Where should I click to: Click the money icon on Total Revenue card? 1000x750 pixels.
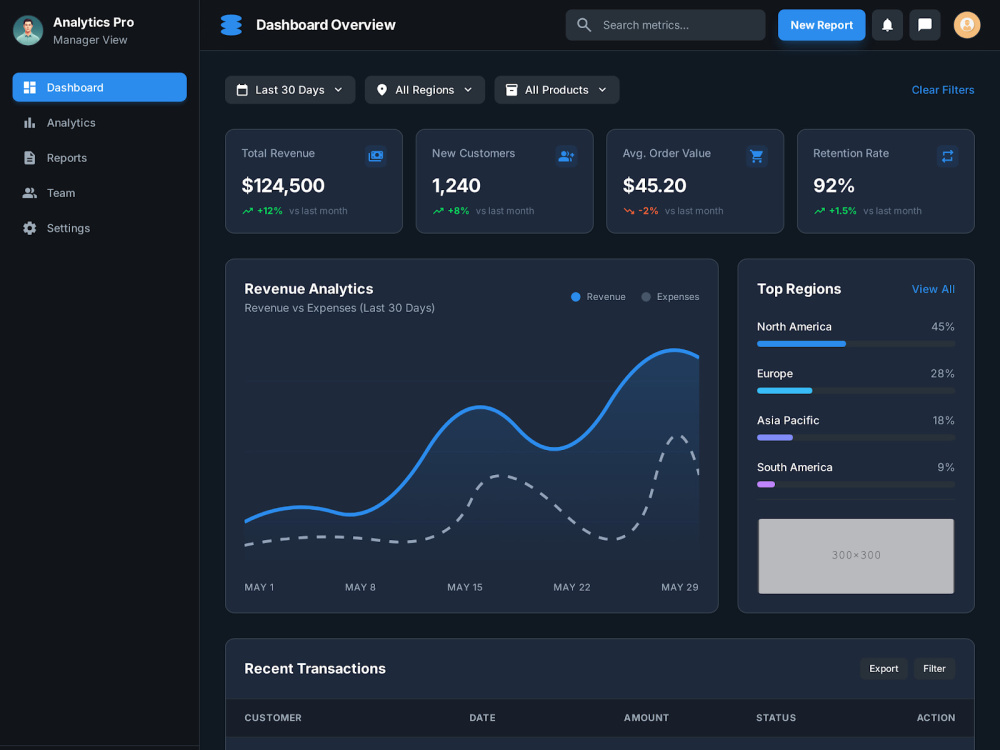tap(376, 156)
